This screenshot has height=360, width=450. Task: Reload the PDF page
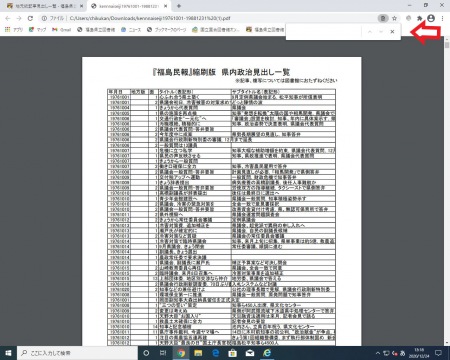click(30, 18)
